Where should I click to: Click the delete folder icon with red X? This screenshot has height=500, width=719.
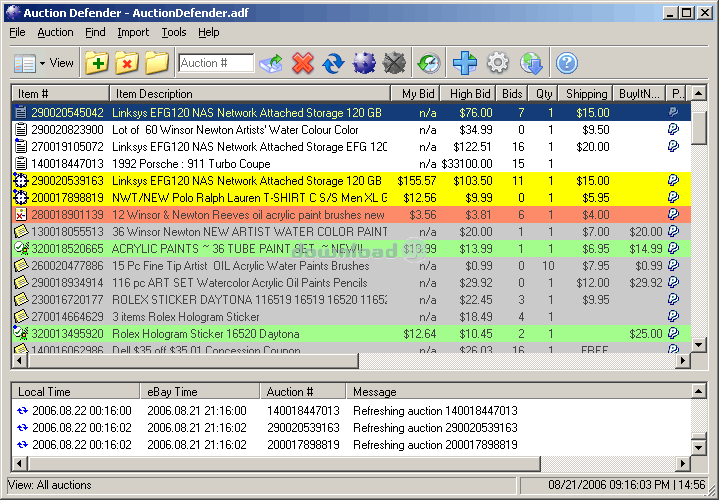pos(127,64)
